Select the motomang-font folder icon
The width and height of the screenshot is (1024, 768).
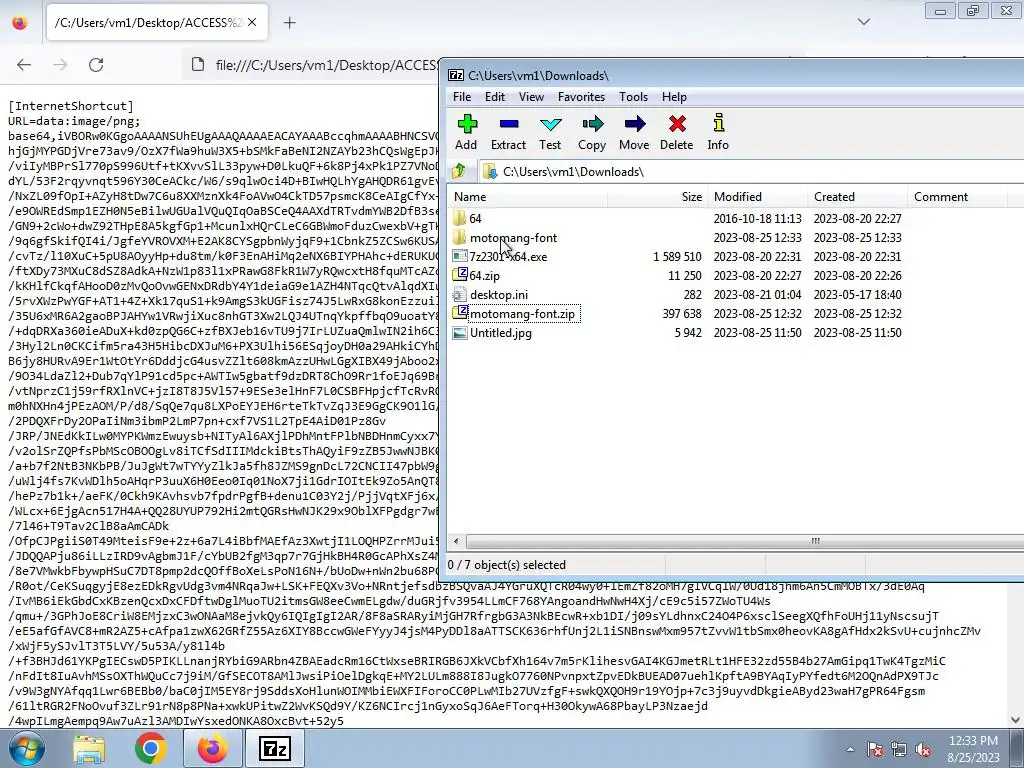(460, 237)
